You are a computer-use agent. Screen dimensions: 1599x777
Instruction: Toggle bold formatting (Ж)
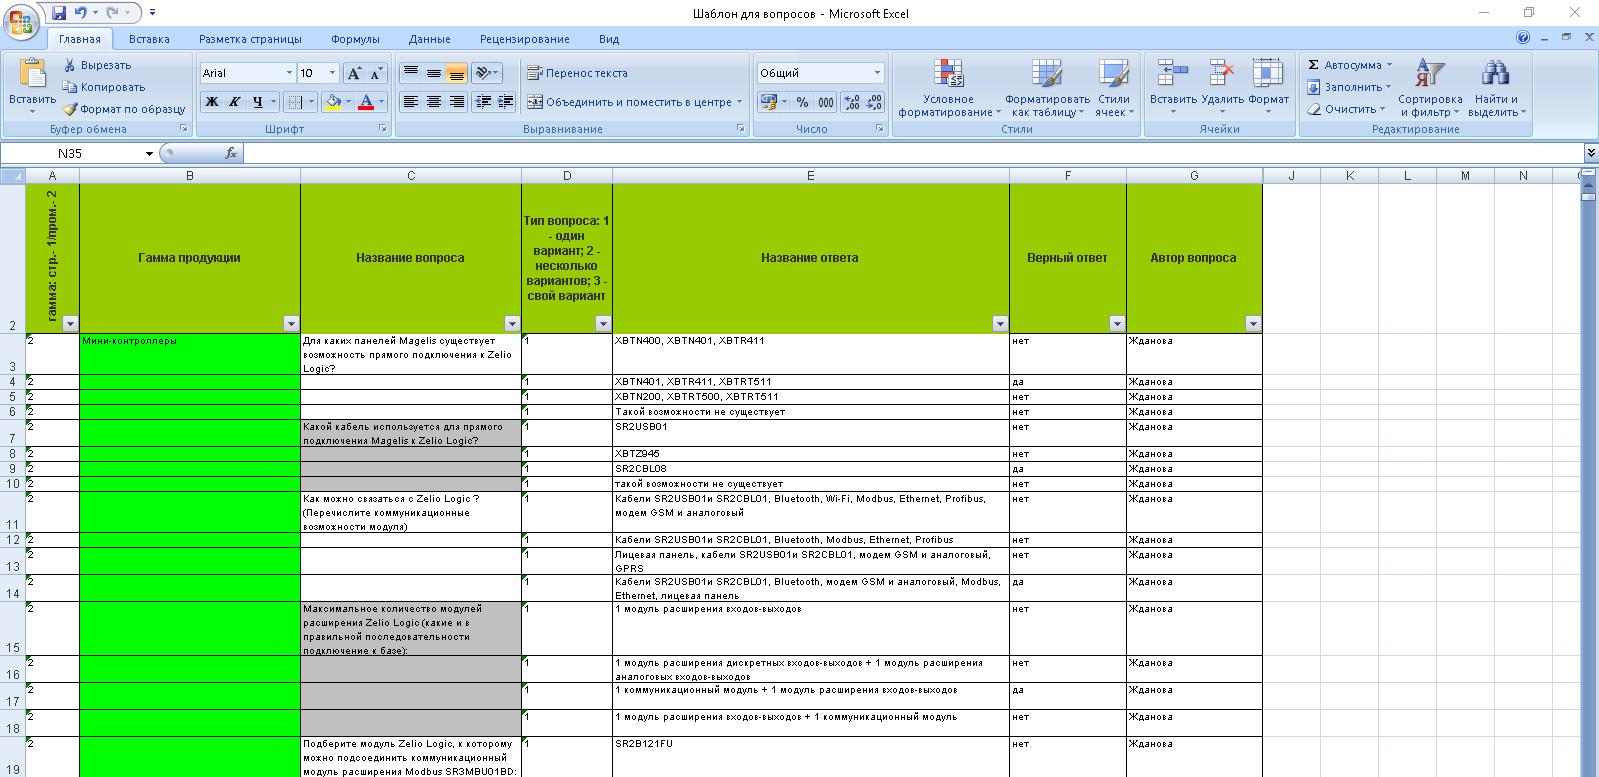(x=211, y=102)
